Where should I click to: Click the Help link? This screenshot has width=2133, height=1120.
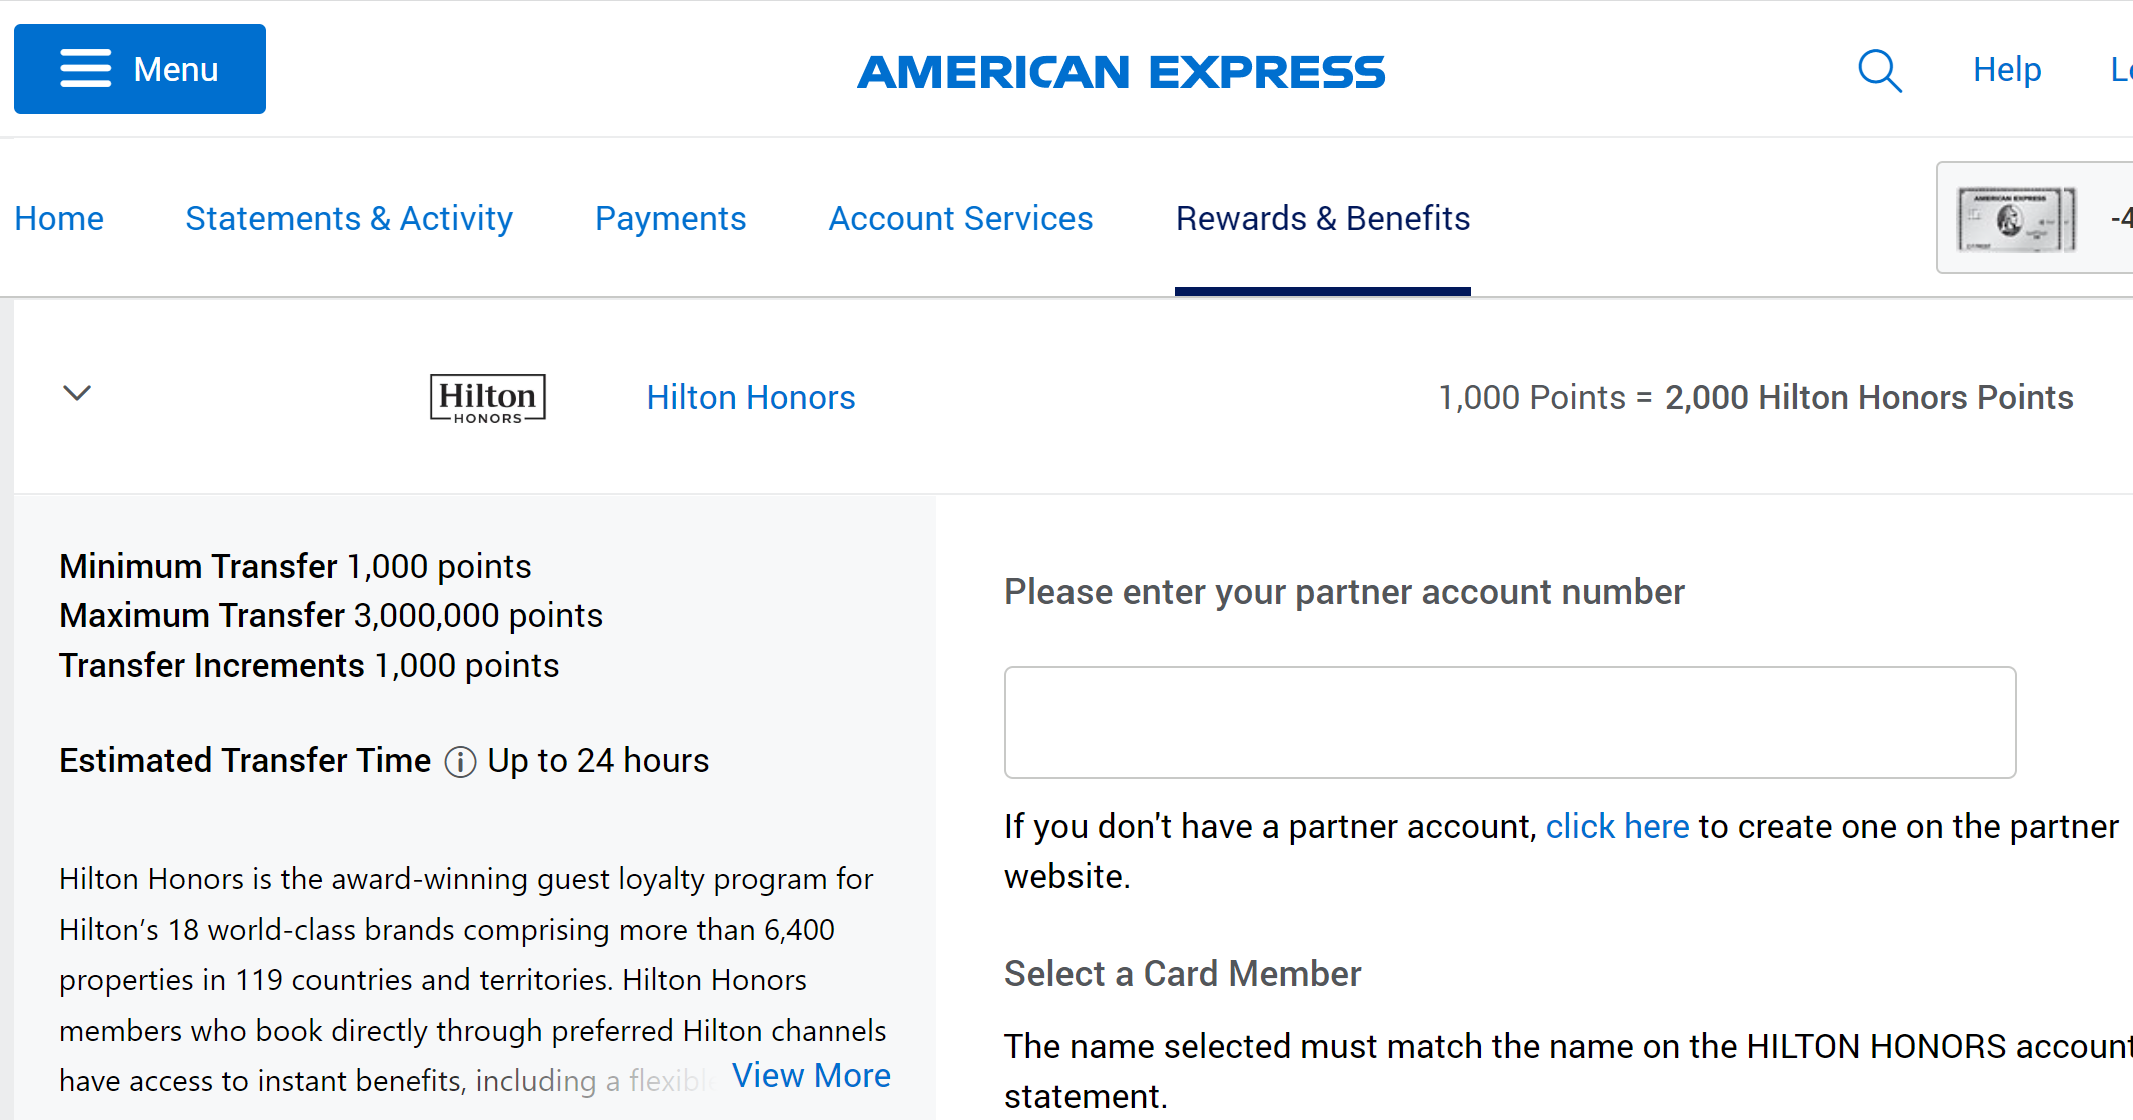pyautogui.click(x=2006, y=70)
